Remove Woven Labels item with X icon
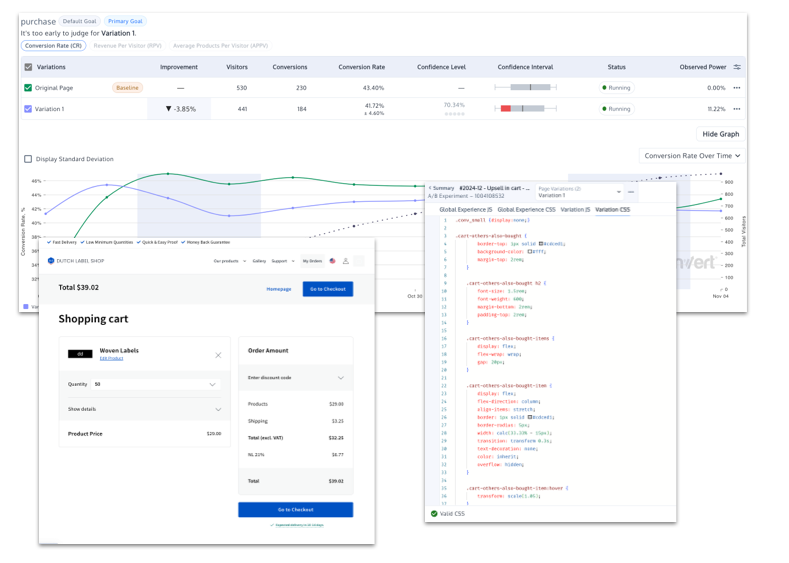The width and height of the screenshot is (789, 563). [x=218, y=355]
